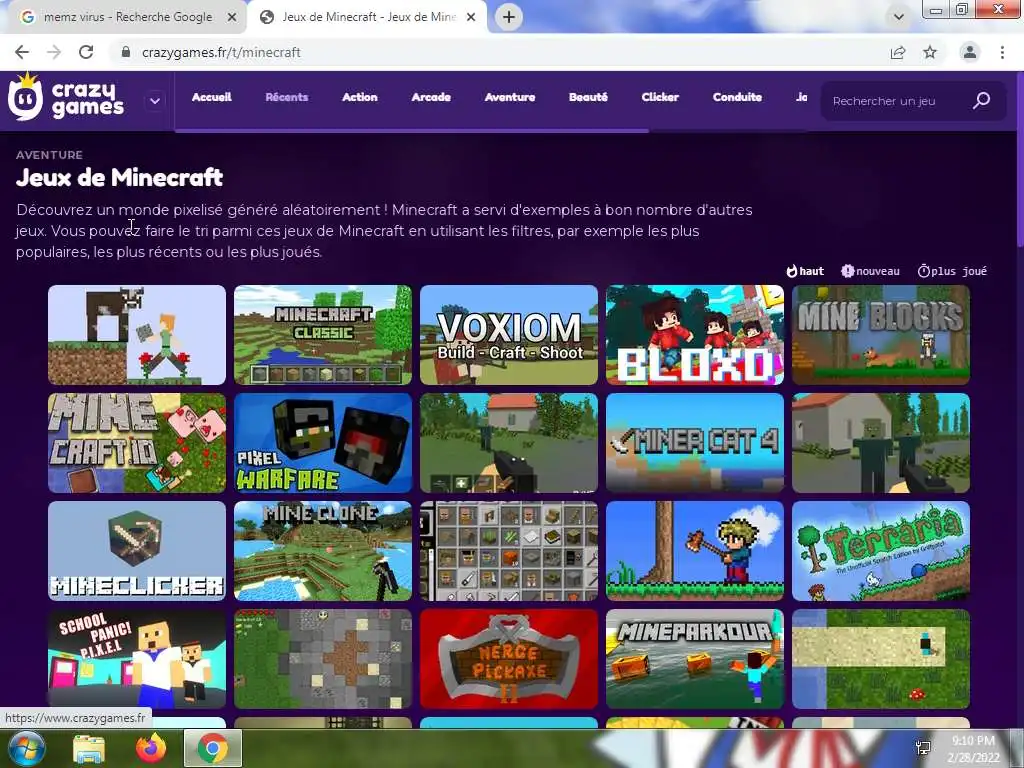The height and width of the screenshot is (768, 1024).
Task: Open the tab search dropdown arrow
Action: (899, 17)
